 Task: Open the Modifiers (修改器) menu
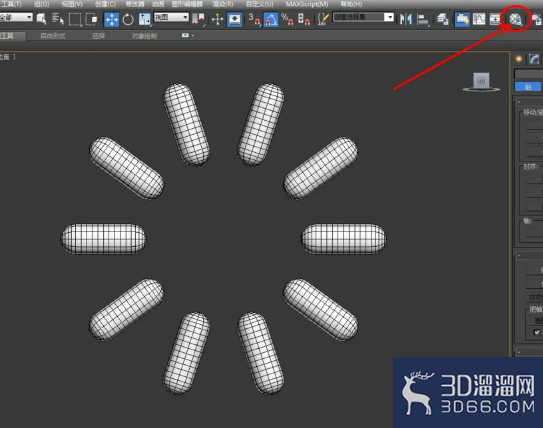coord(135,4)
